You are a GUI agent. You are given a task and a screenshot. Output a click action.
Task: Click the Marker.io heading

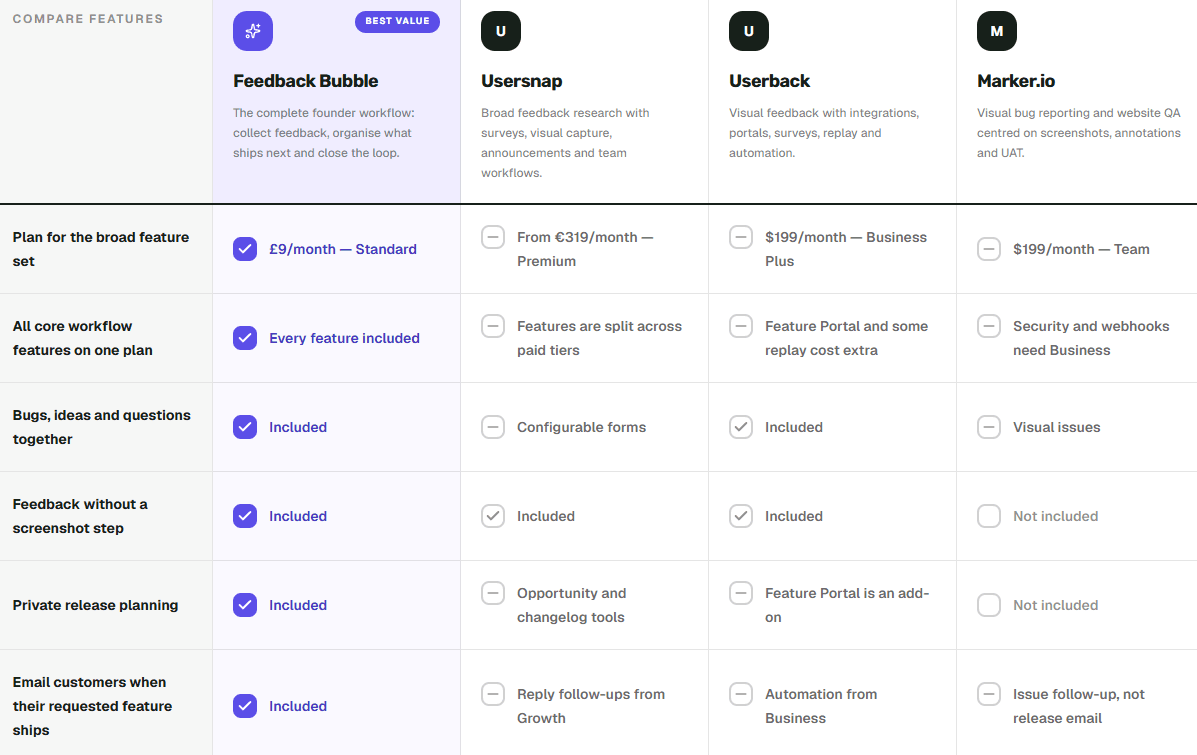point(1016,81)
